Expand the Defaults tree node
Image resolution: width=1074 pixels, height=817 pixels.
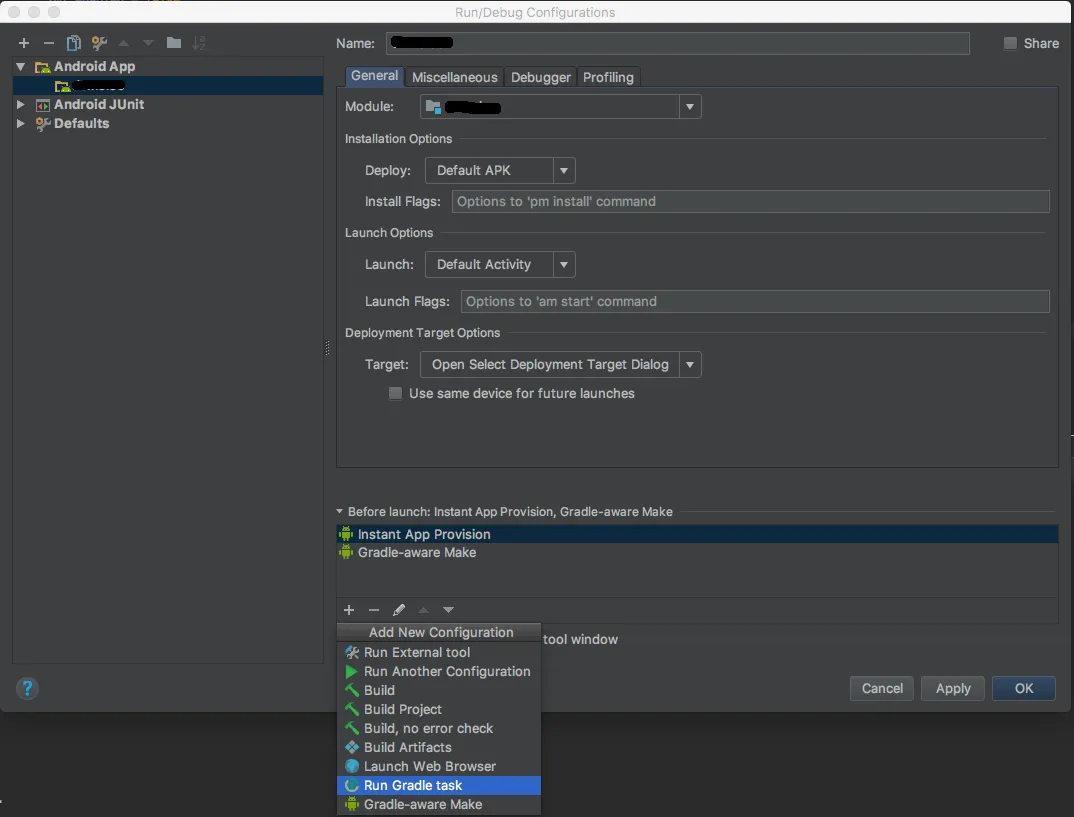pos(21,123)
